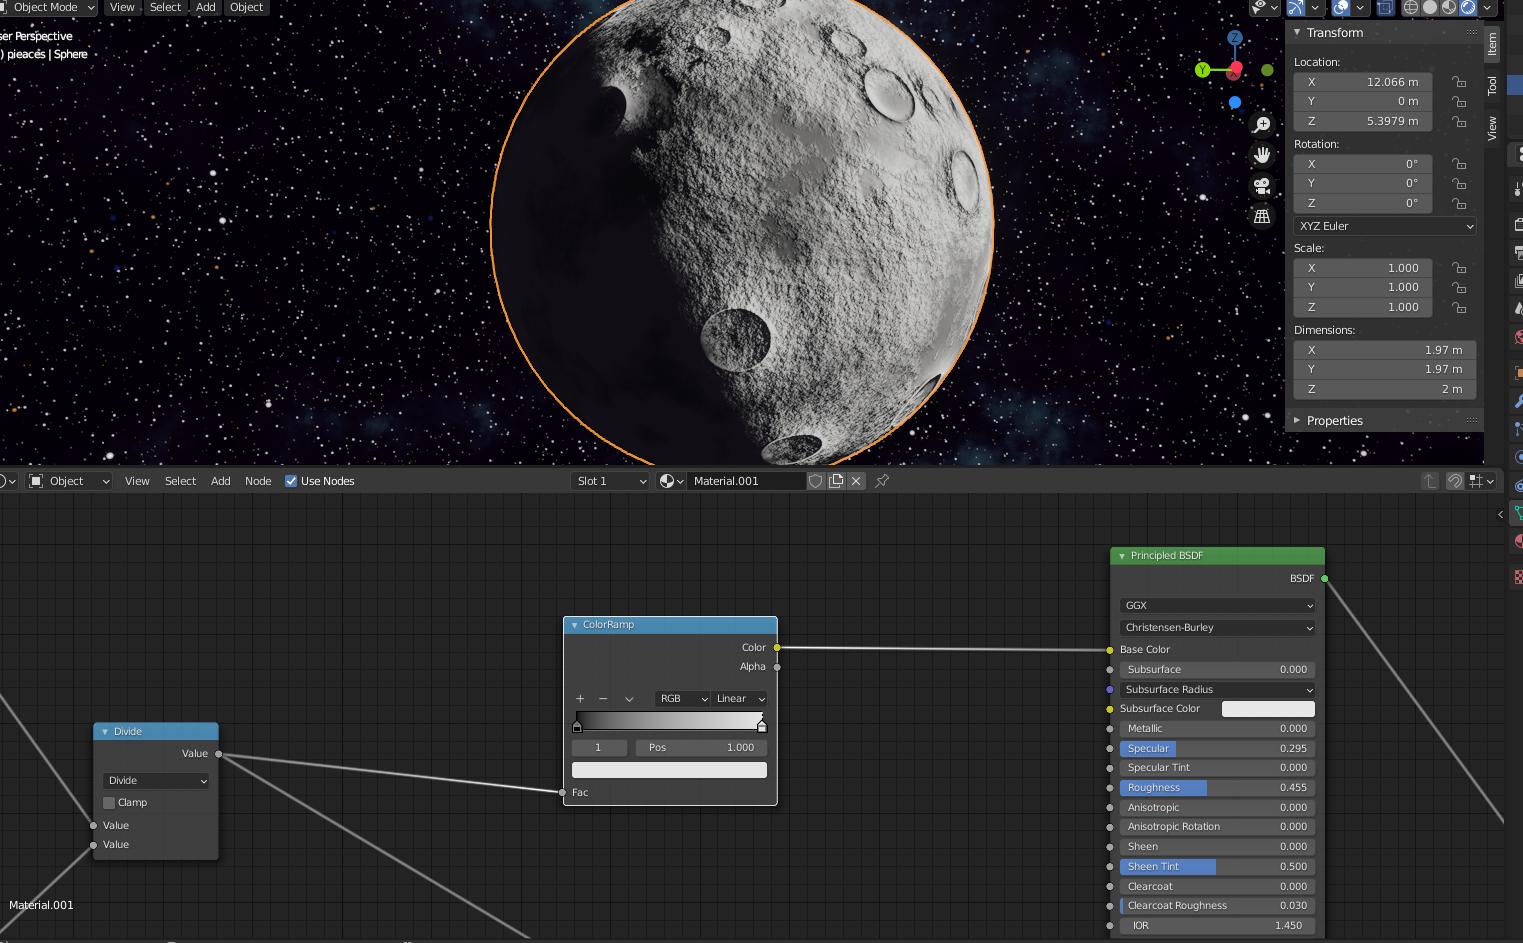The height and width of the screenshot is (943, 1523).
Task: Click the ColorRamp Pos value field
Action: tap(701, 748)
